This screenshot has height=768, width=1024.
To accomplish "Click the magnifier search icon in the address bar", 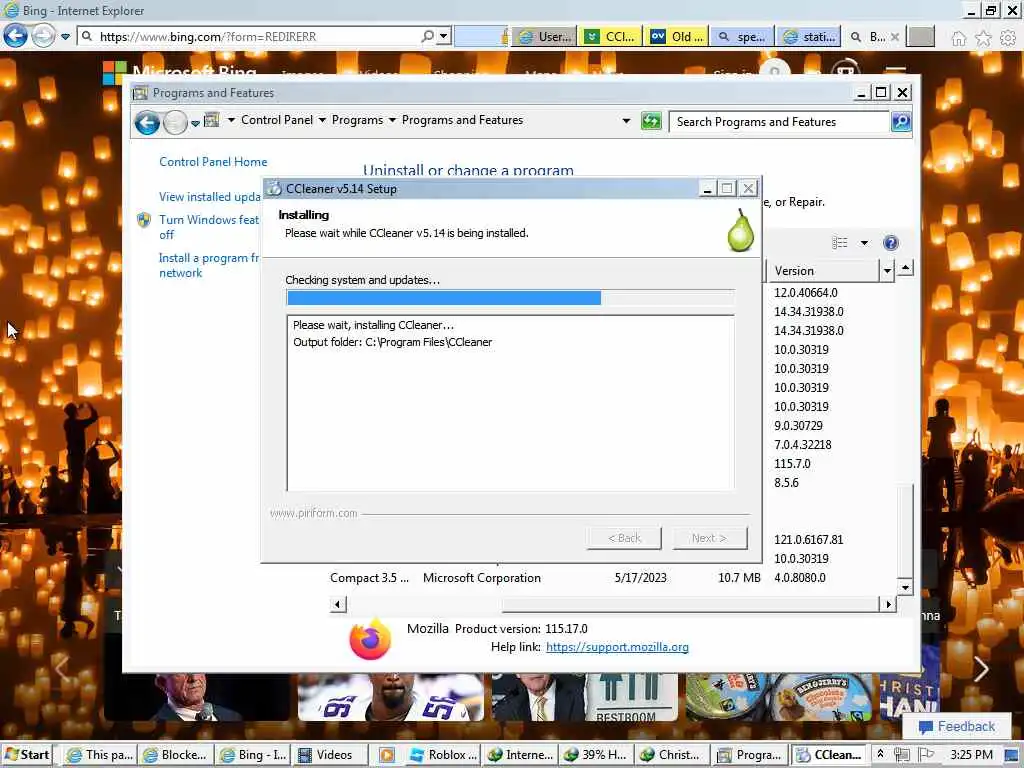I will click(x=427, y=37).
